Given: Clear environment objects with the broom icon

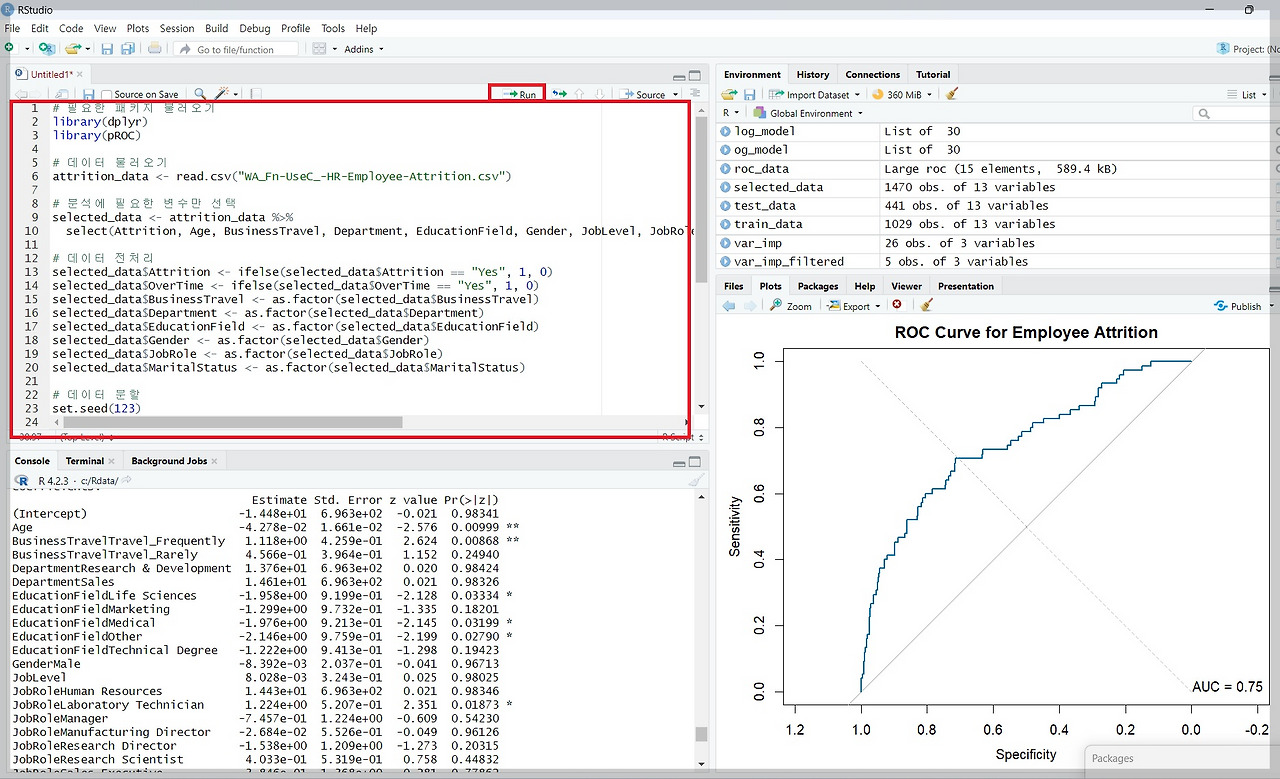Looking at the screenshot, I should (951, 94).
